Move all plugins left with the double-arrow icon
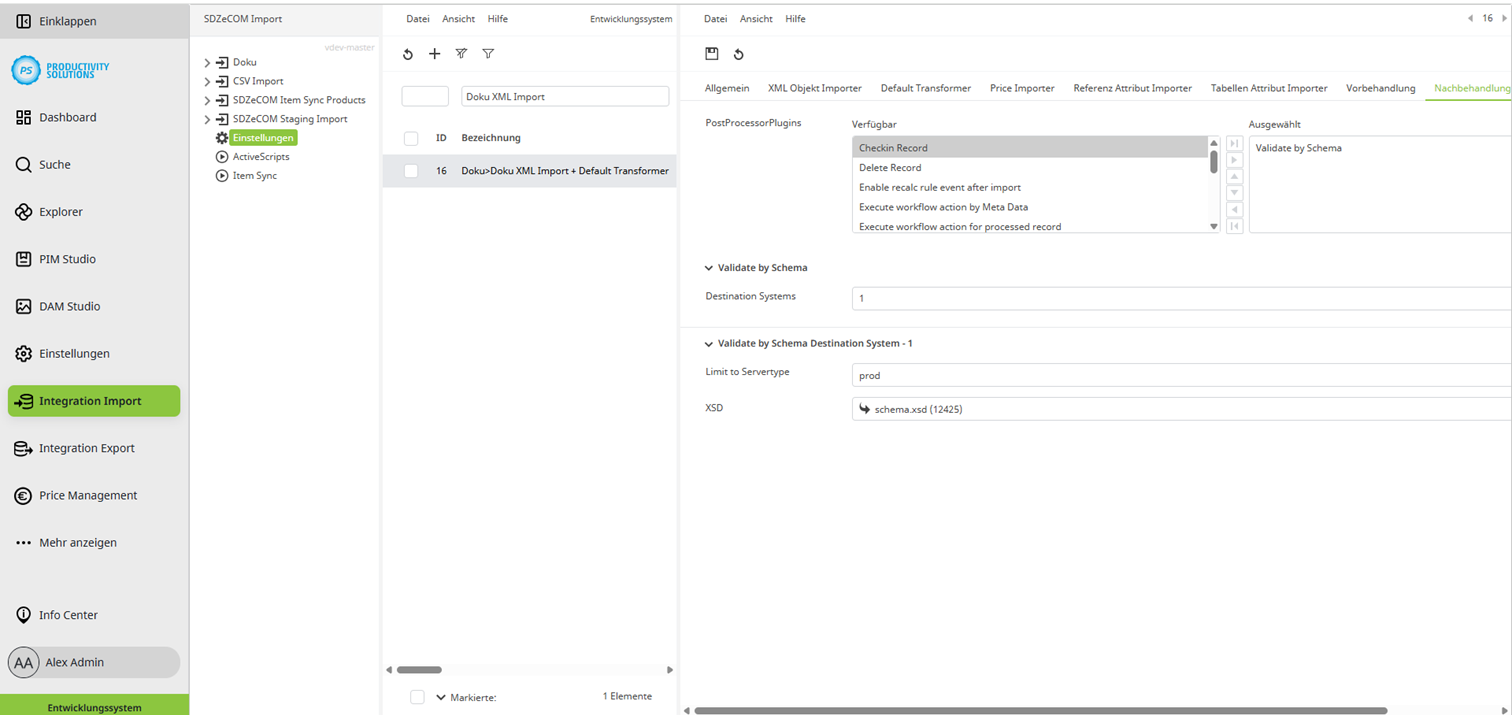 click(x=1234, y=226)
